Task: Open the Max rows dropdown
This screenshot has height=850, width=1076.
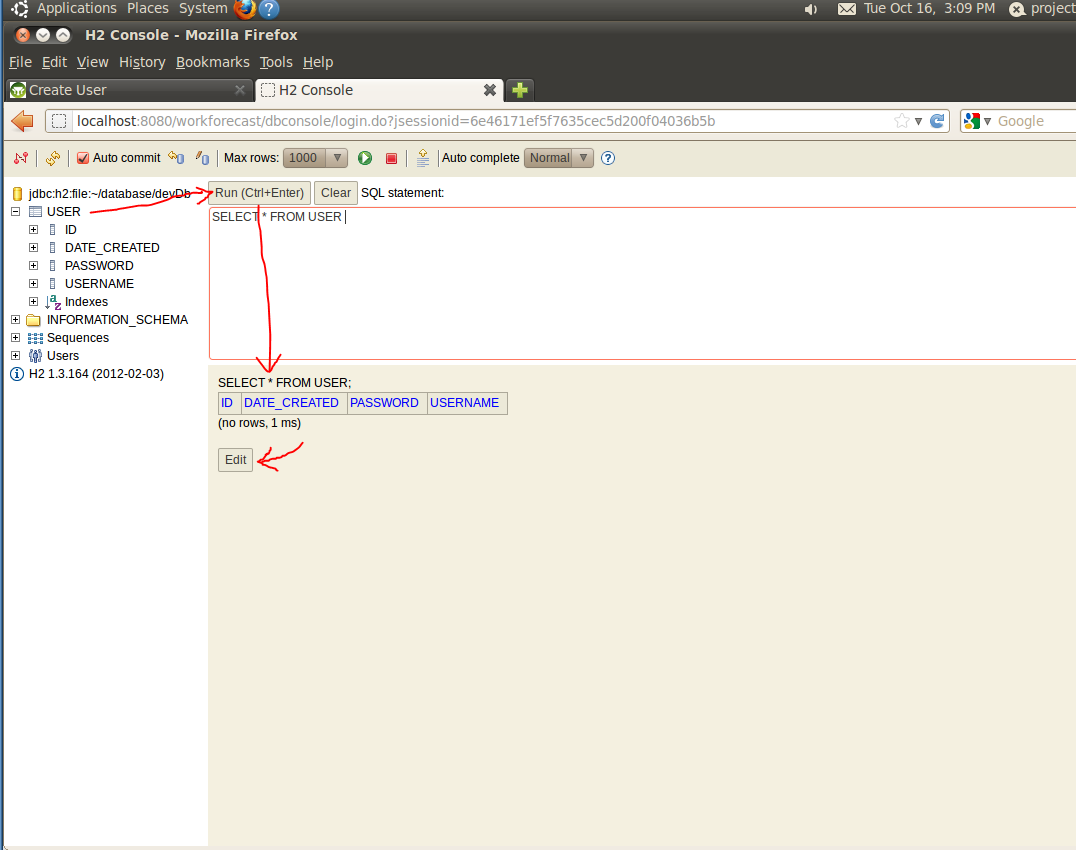Action: tap(316, 158)
